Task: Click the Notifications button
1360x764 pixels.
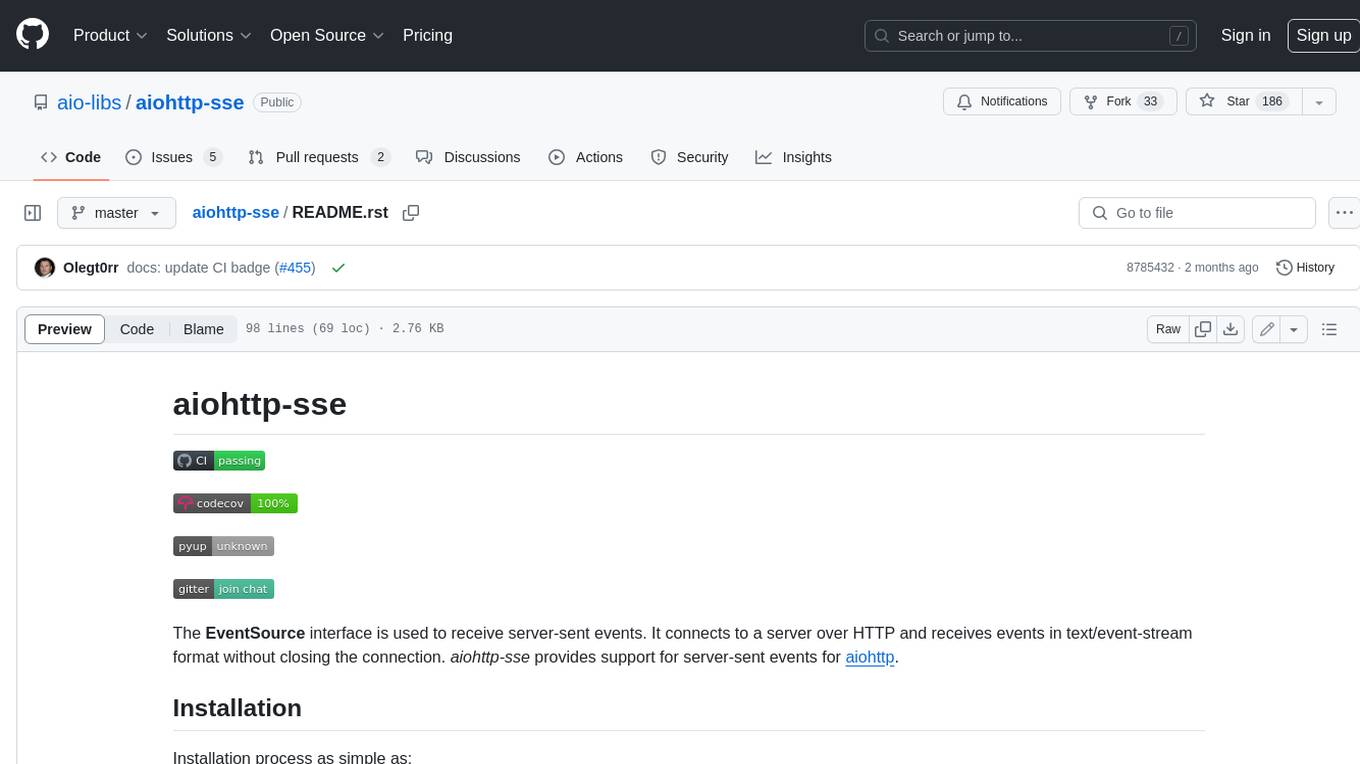Action: (x=1002, y=101)
